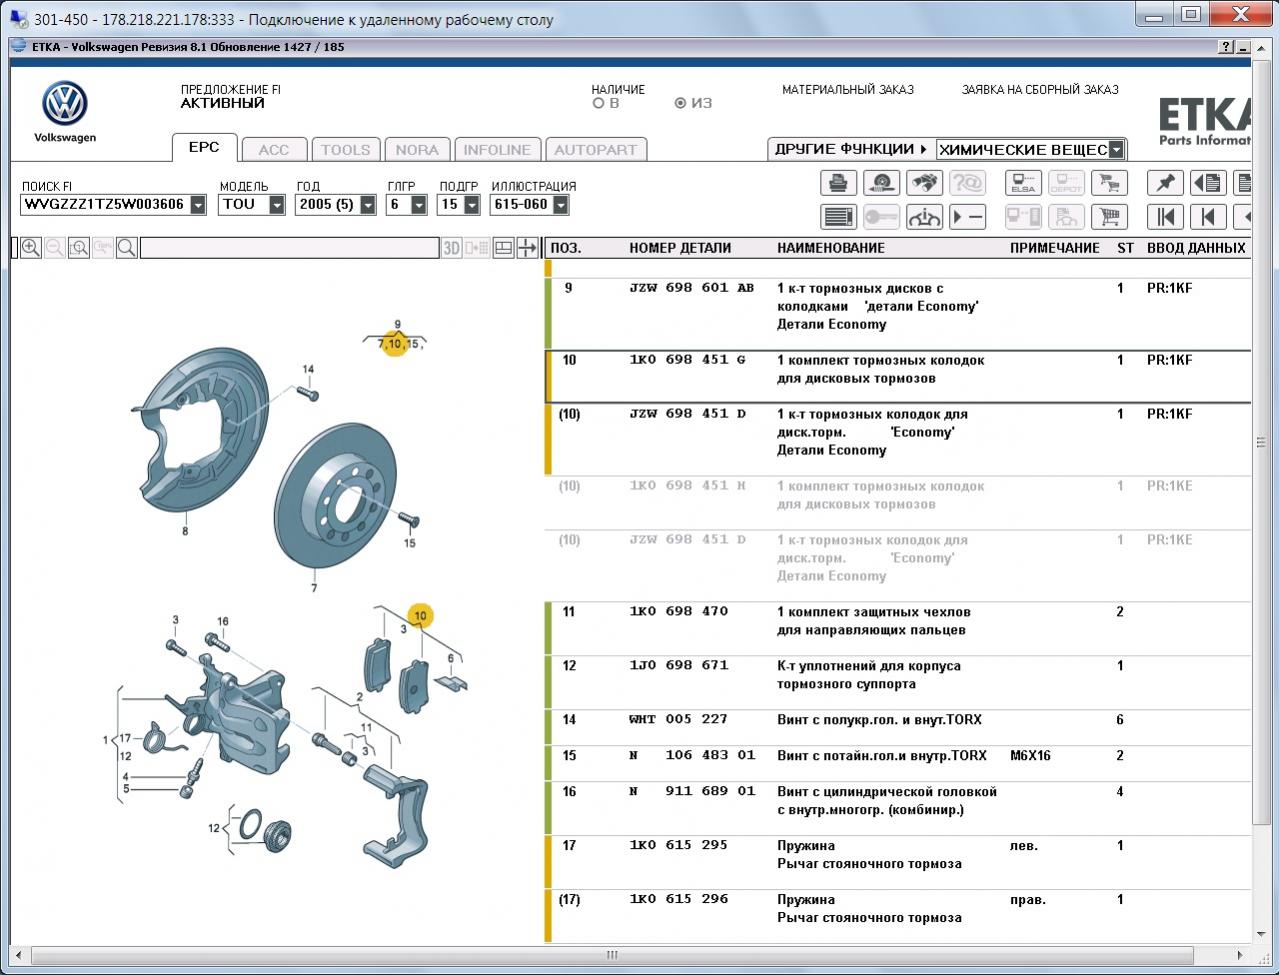Select part number JZW 698 601 AB
Screen dimensions: 1279x975
[692, 288]
